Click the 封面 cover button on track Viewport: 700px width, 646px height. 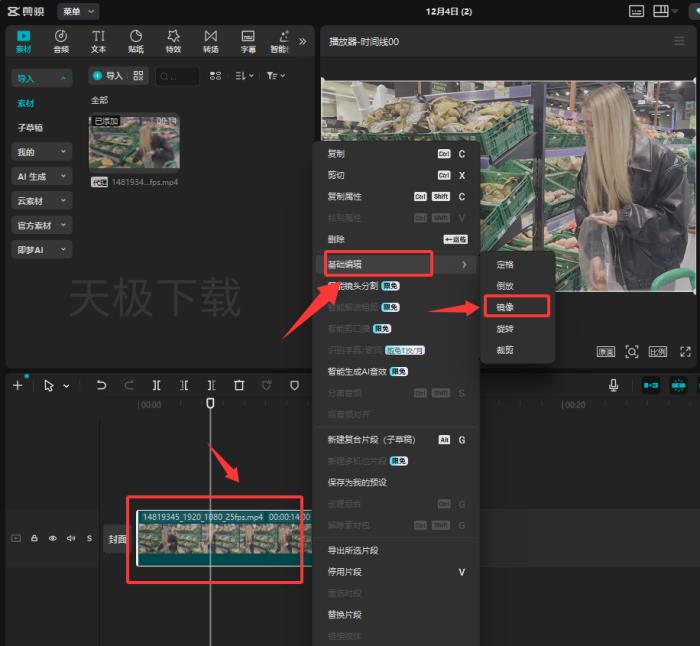pyautogui.click(x=117, y=539)
